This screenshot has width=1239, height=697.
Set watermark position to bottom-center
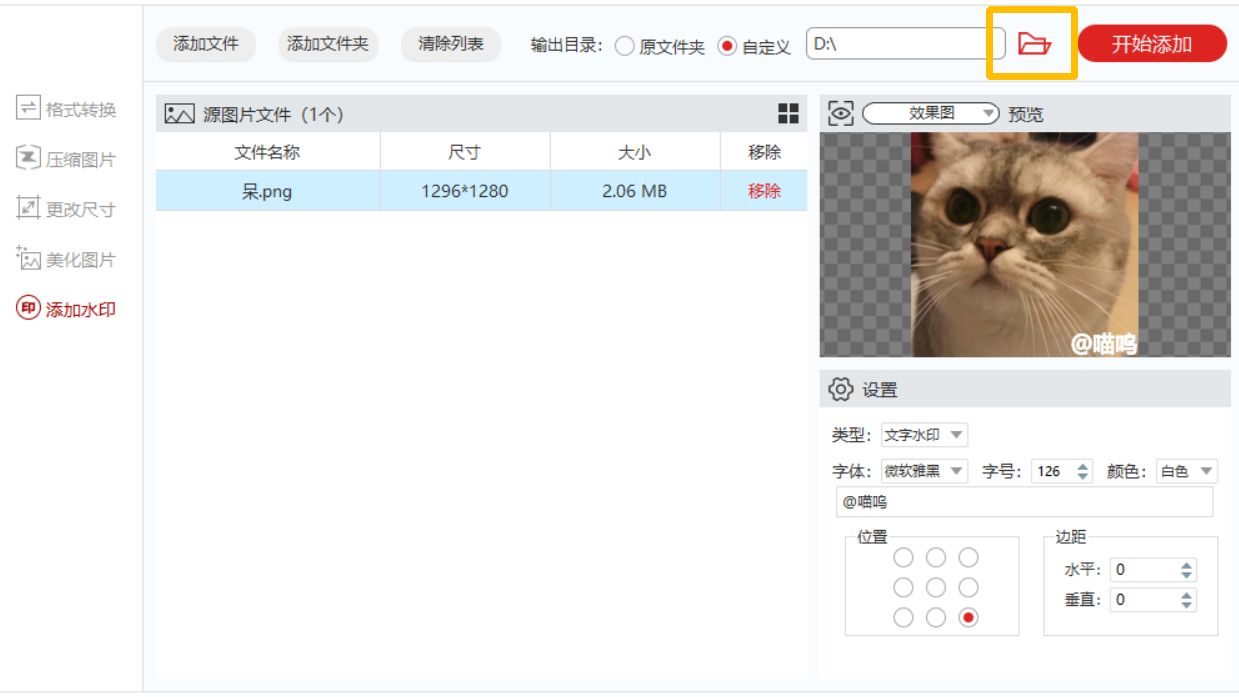point(936,617)
